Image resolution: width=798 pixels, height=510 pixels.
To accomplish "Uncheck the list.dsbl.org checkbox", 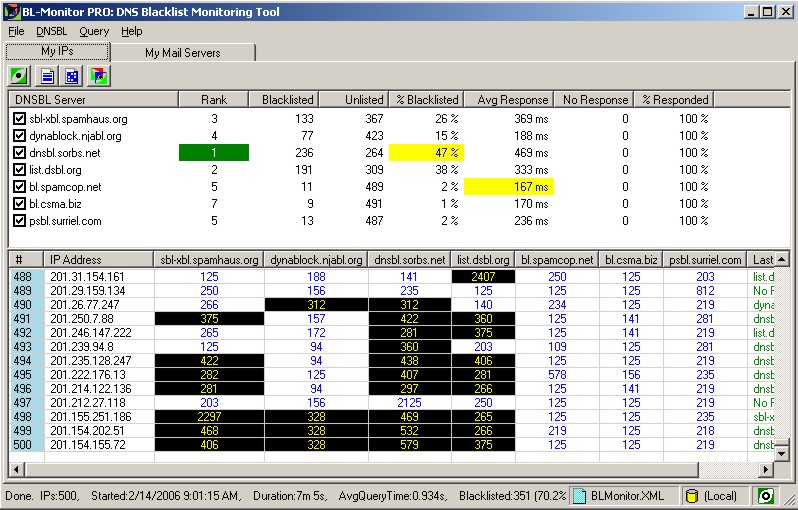I will click(x=19, y=169).
